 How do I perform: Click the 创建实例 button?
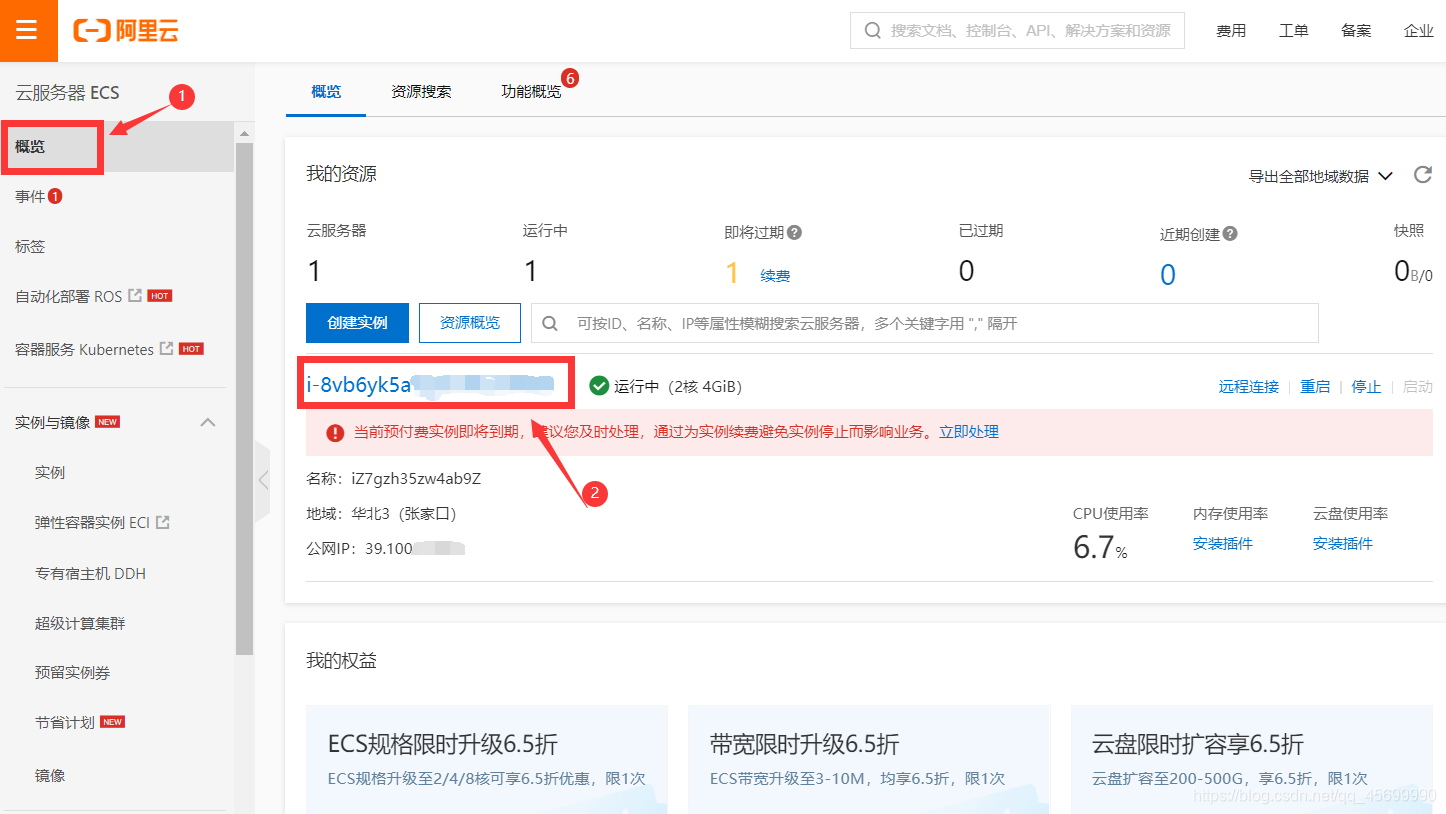[x=357, y=323]
